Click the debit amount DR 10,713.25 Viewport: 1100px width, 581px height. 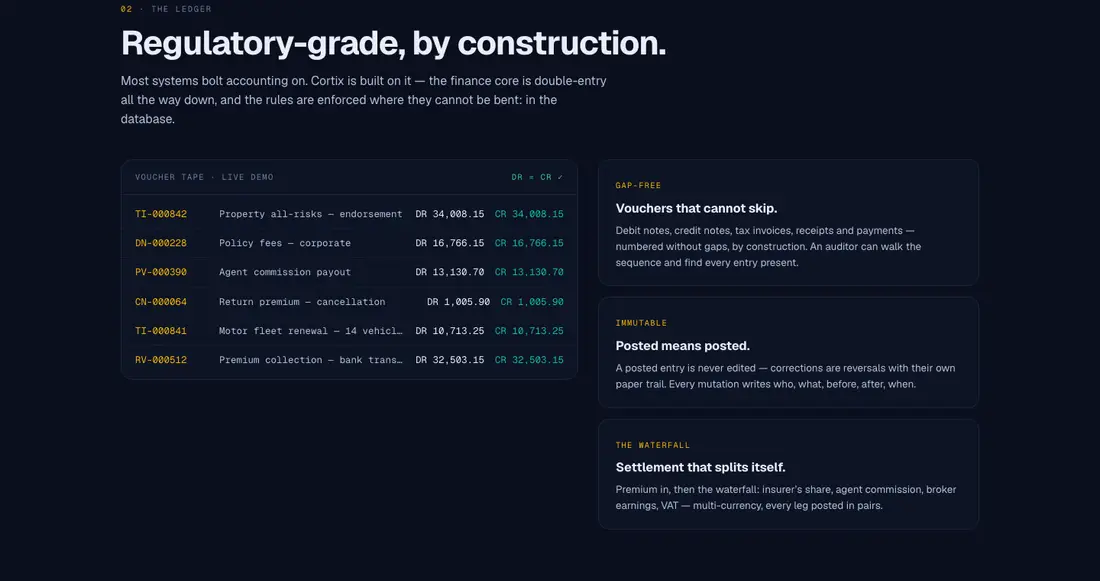[x=450, y=331]
